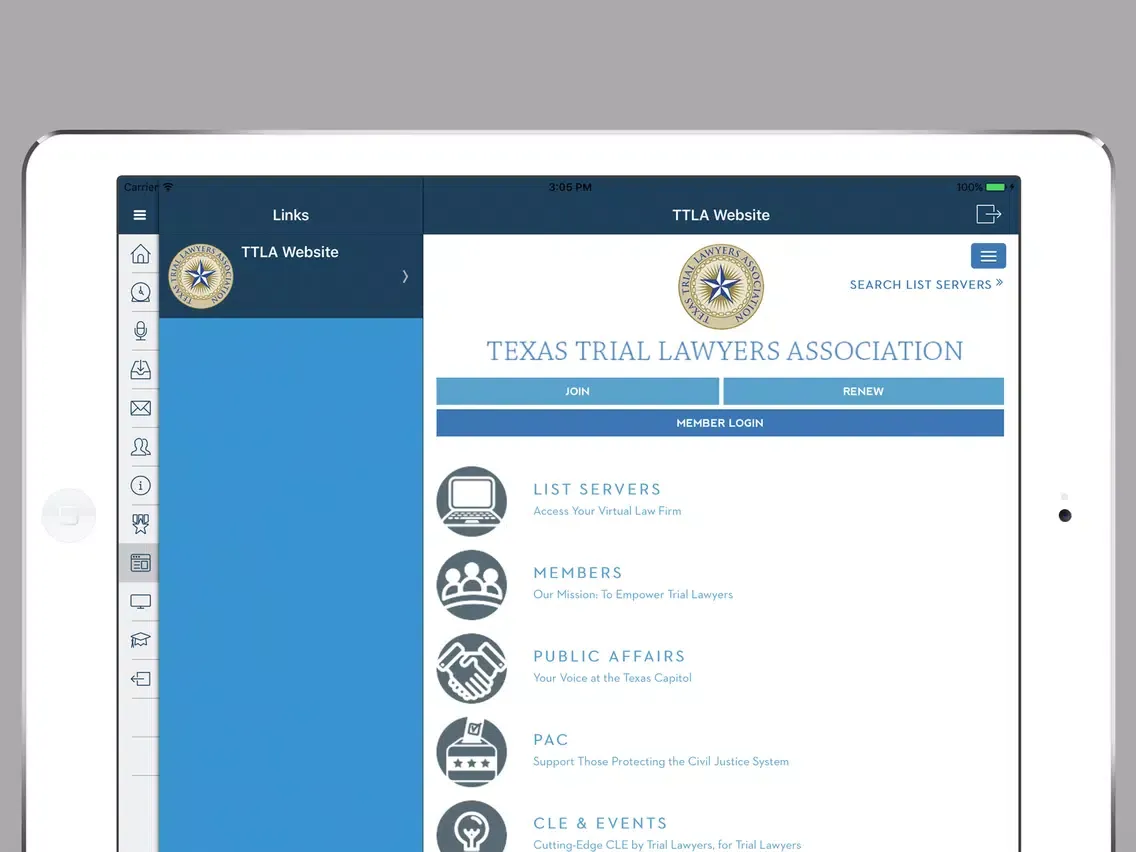Select TTLA Website entry in Links list
This screenshot has width=1136, height=852.
coord(291,276)
